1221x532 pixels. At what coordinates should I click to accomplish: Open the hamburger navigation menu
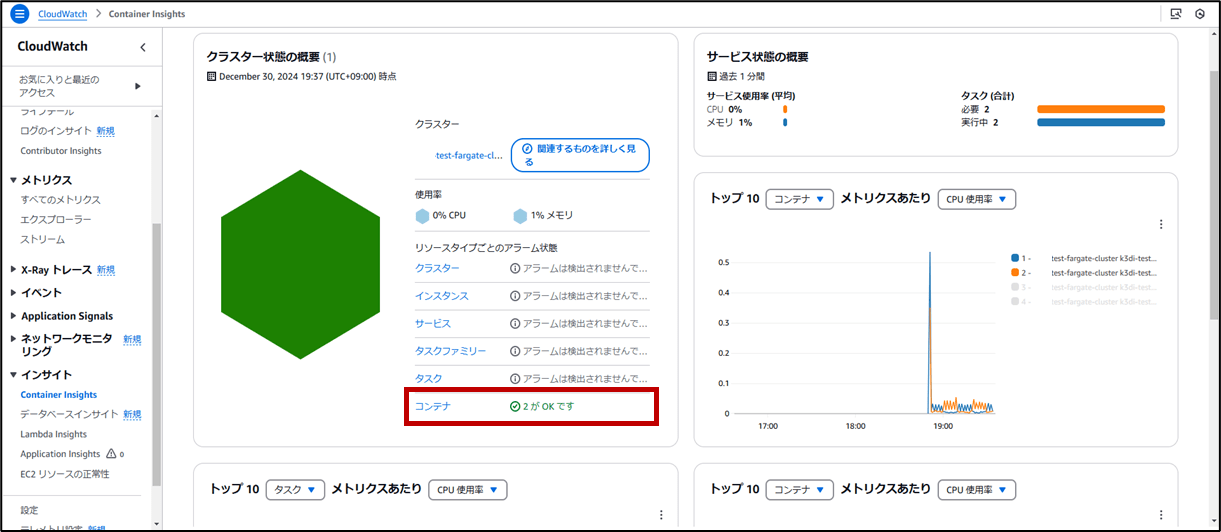(19, 14)
